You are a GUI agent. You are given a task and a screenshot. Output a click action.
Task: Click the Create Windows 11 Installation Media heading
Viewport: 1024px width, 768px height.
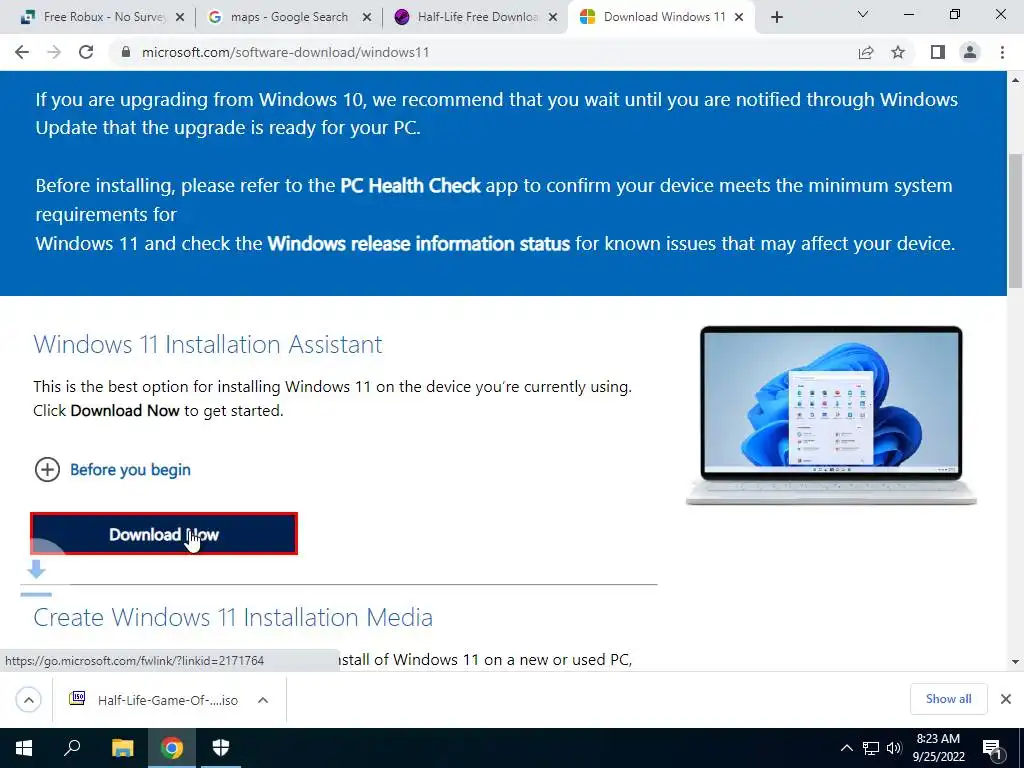(x=233, y=617)
